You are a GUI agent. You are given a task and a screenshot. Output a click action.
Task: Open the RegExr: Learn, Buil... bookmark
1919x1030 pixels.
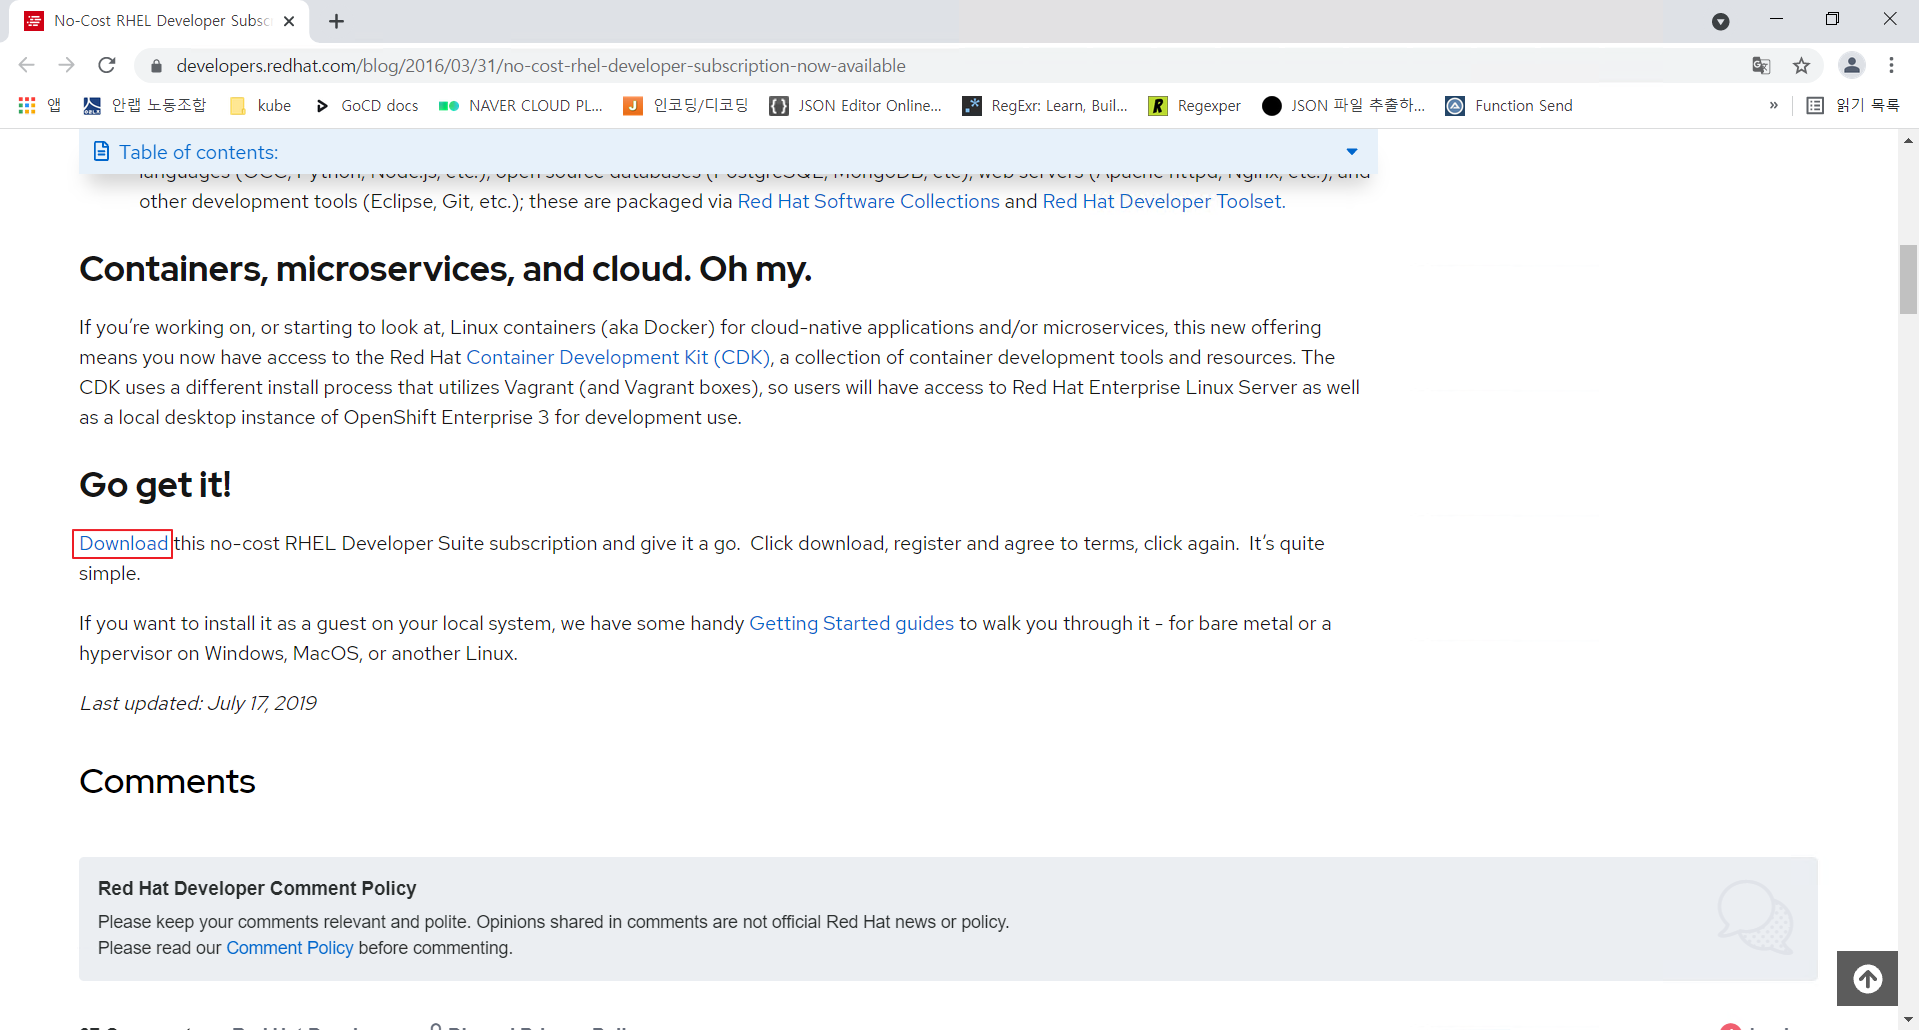click(x=1045, y=105)
